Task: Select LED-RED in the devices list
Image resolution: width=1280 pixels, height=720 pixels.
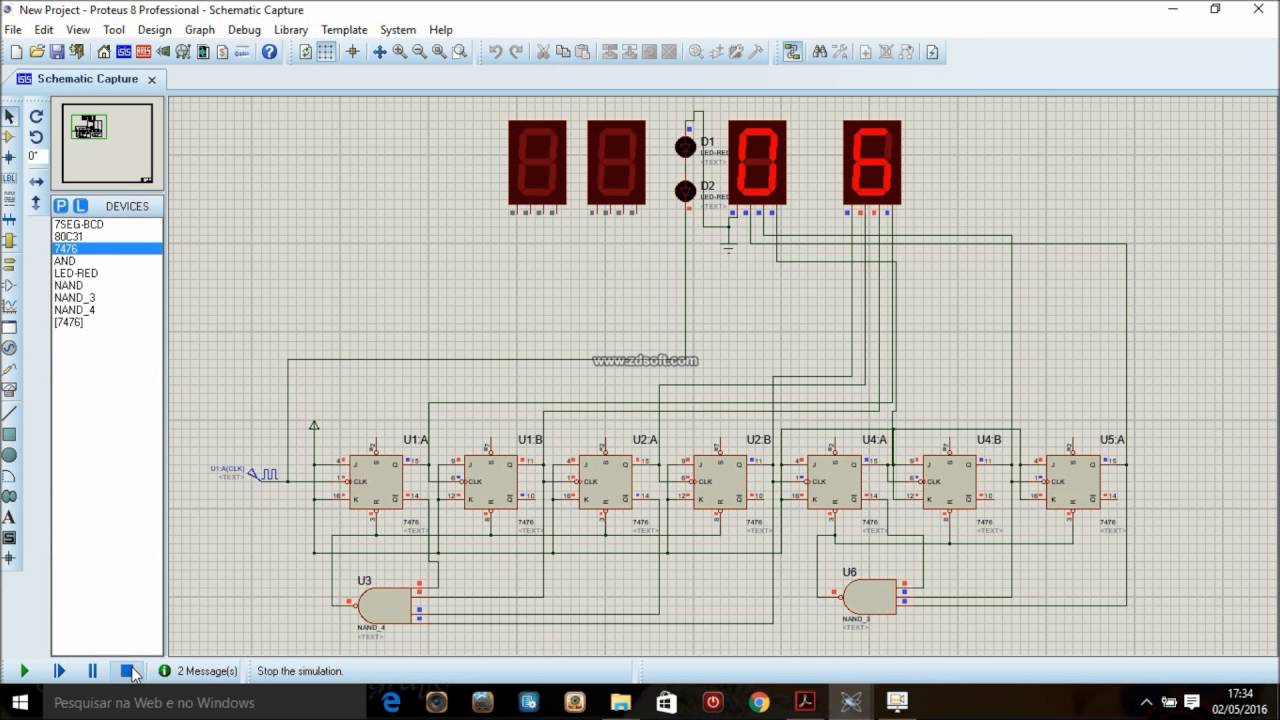Action: point(107,273)
